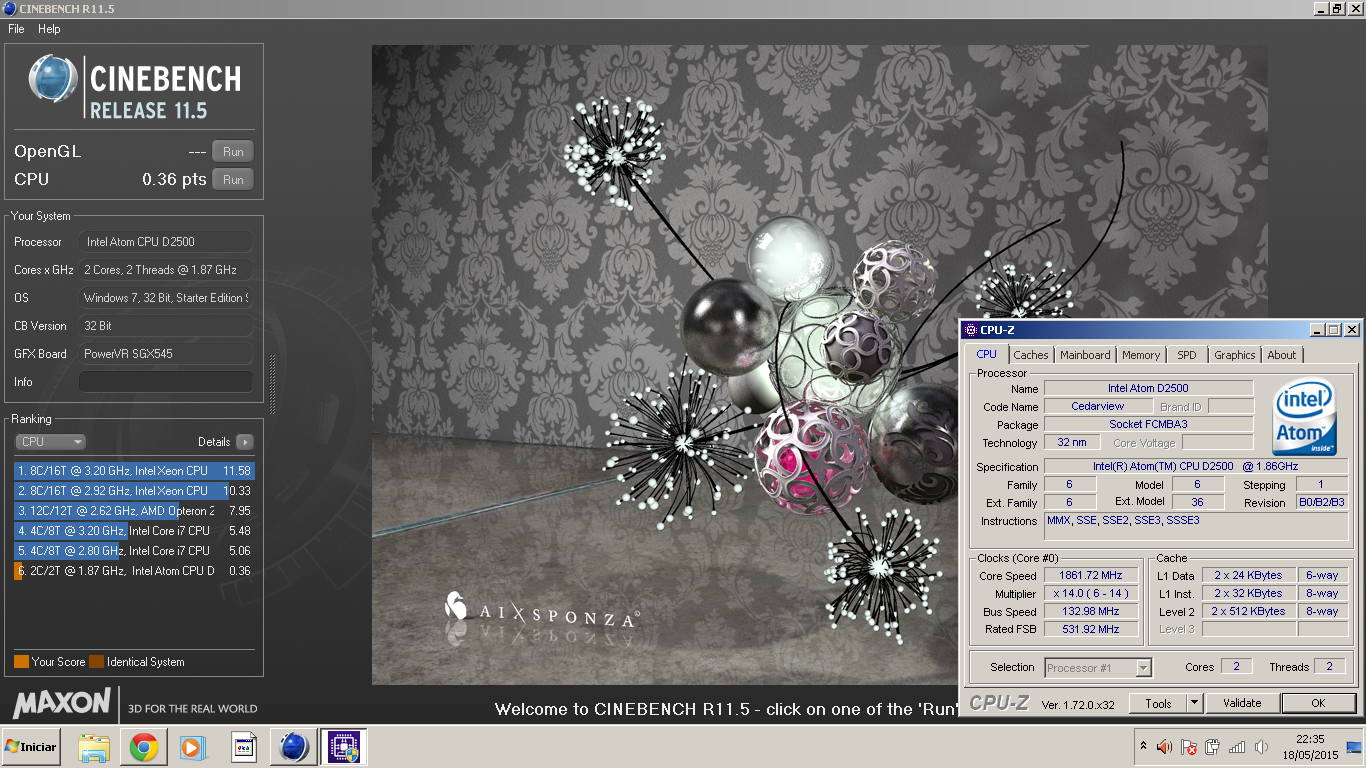
Task: Select ranking row 2C/2T Intel Atom
Action: (134, 571)
